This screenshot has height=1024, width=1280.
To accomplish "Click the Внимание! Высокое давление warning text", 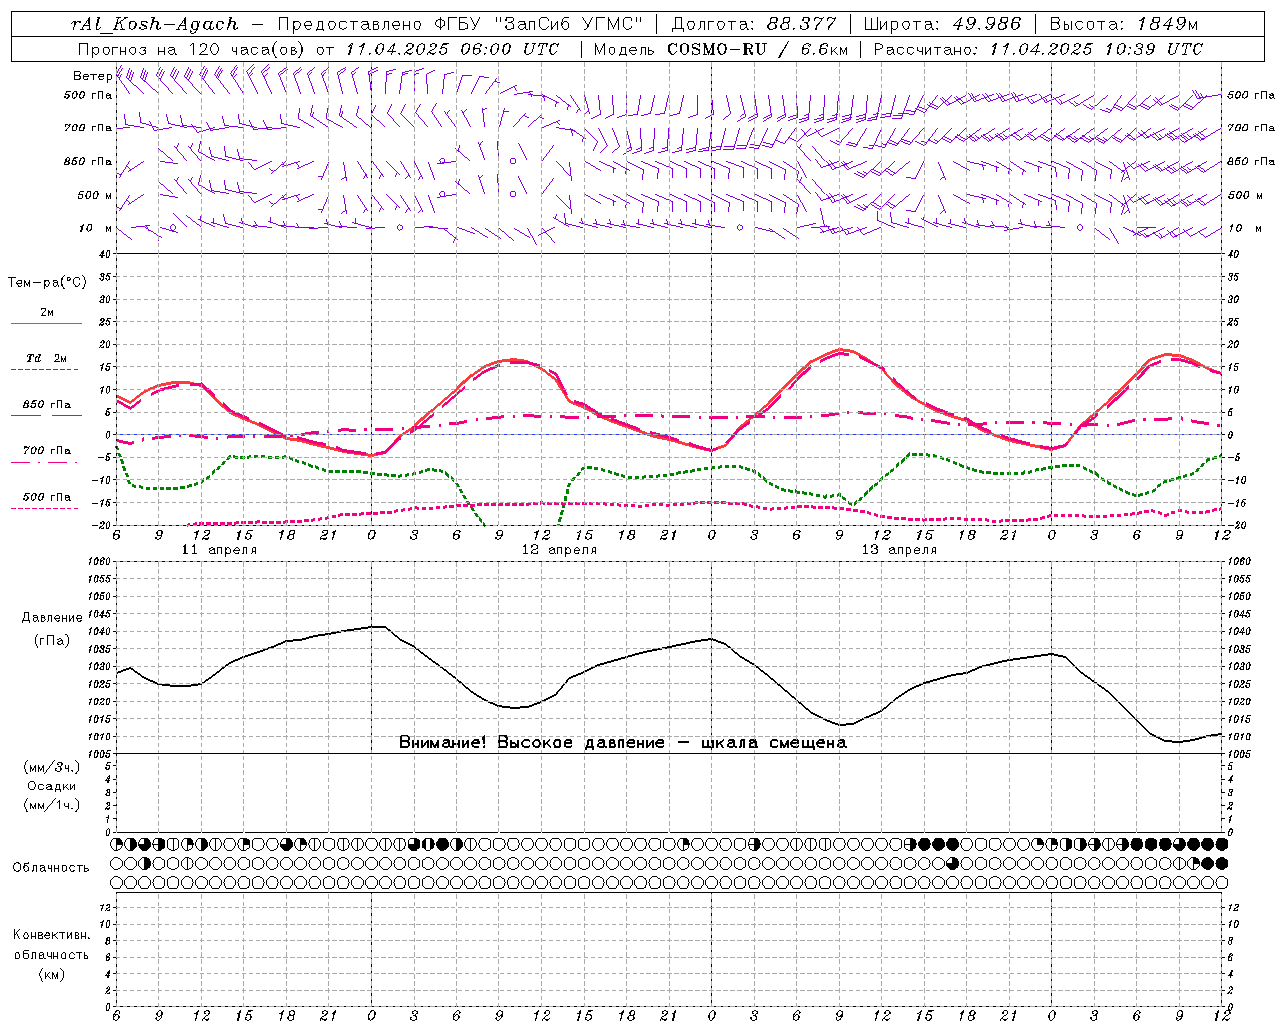I will pos(622,743).
